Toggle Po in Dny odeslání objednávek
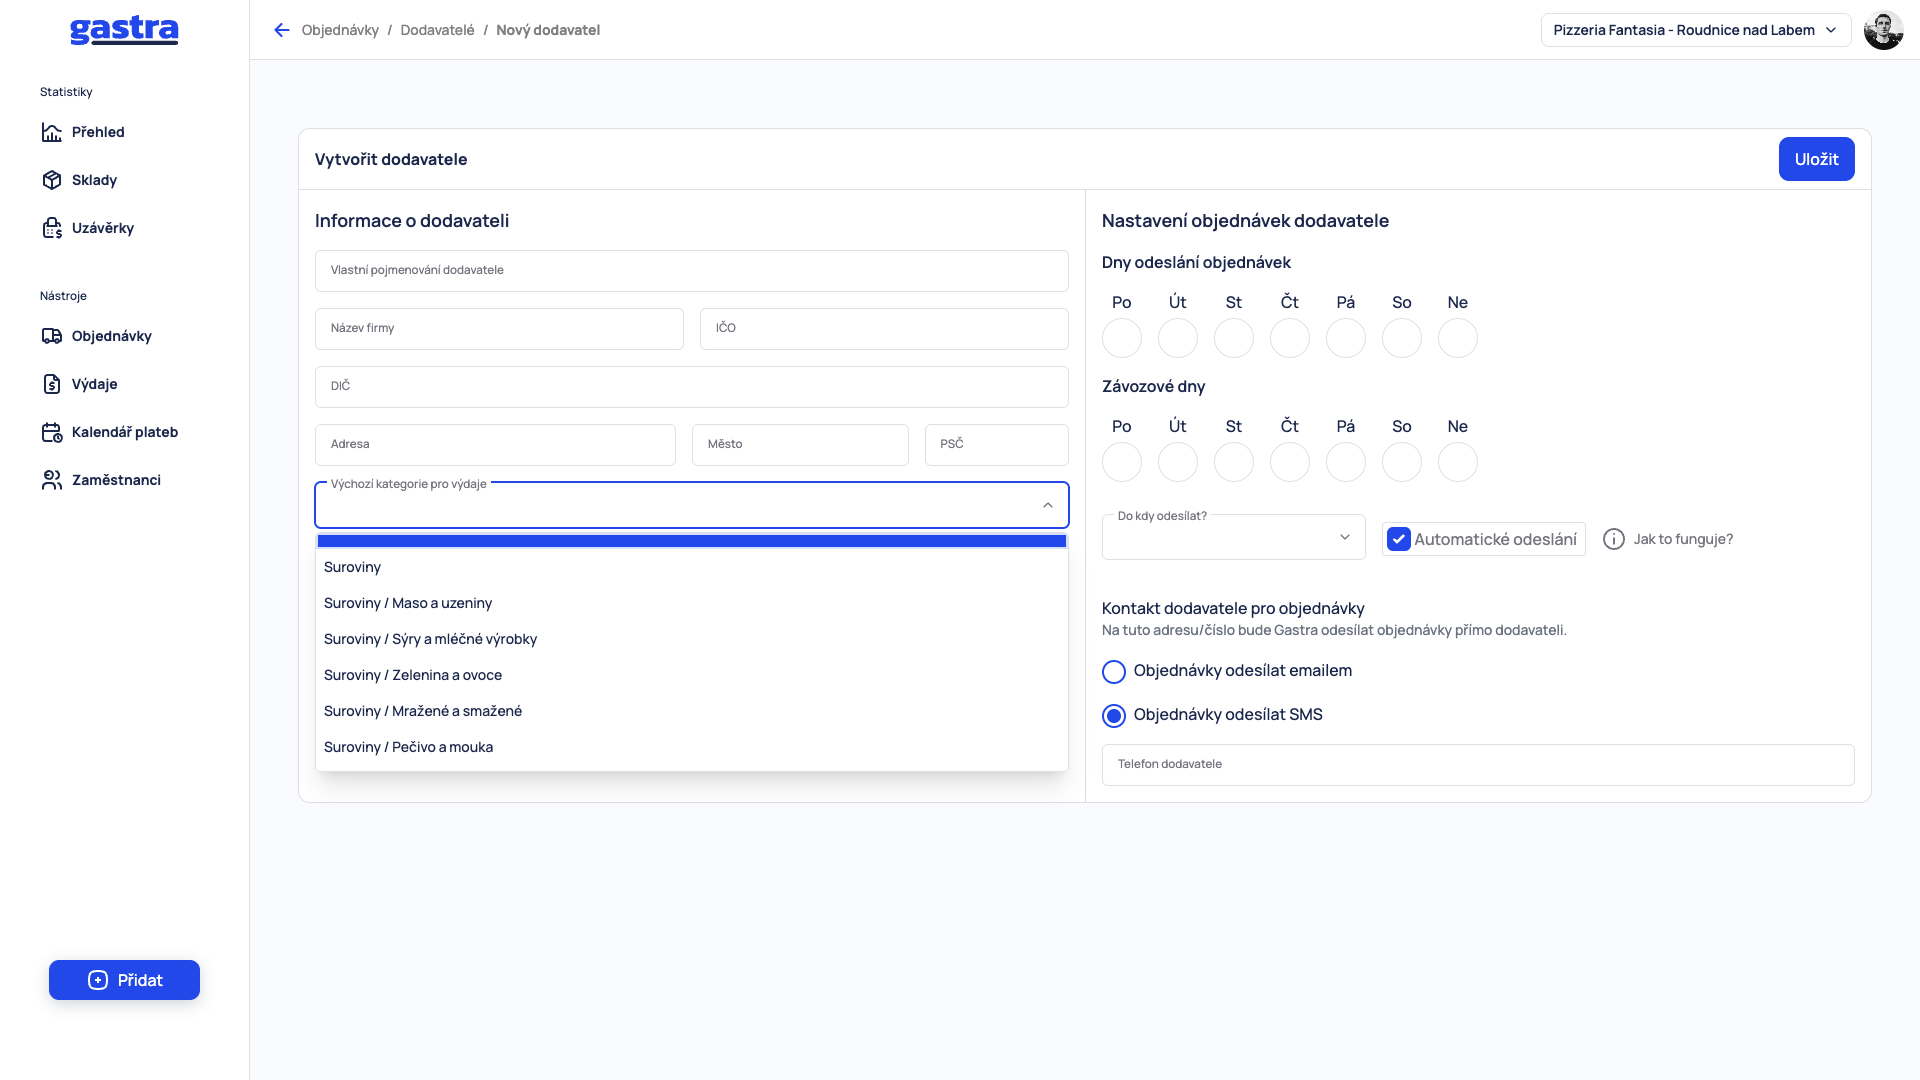Viewport: 1920px width, 1080px height. coord(1122,338)
